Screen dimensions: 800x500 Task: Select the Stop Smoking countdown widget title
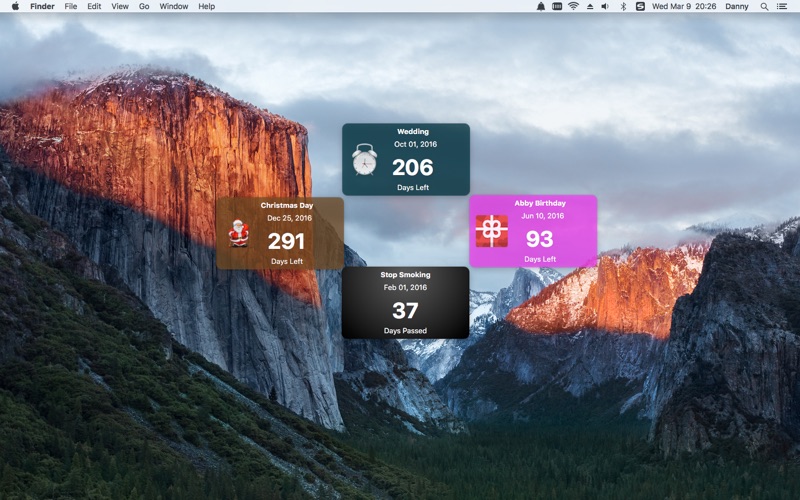click(x=405, y=274)
